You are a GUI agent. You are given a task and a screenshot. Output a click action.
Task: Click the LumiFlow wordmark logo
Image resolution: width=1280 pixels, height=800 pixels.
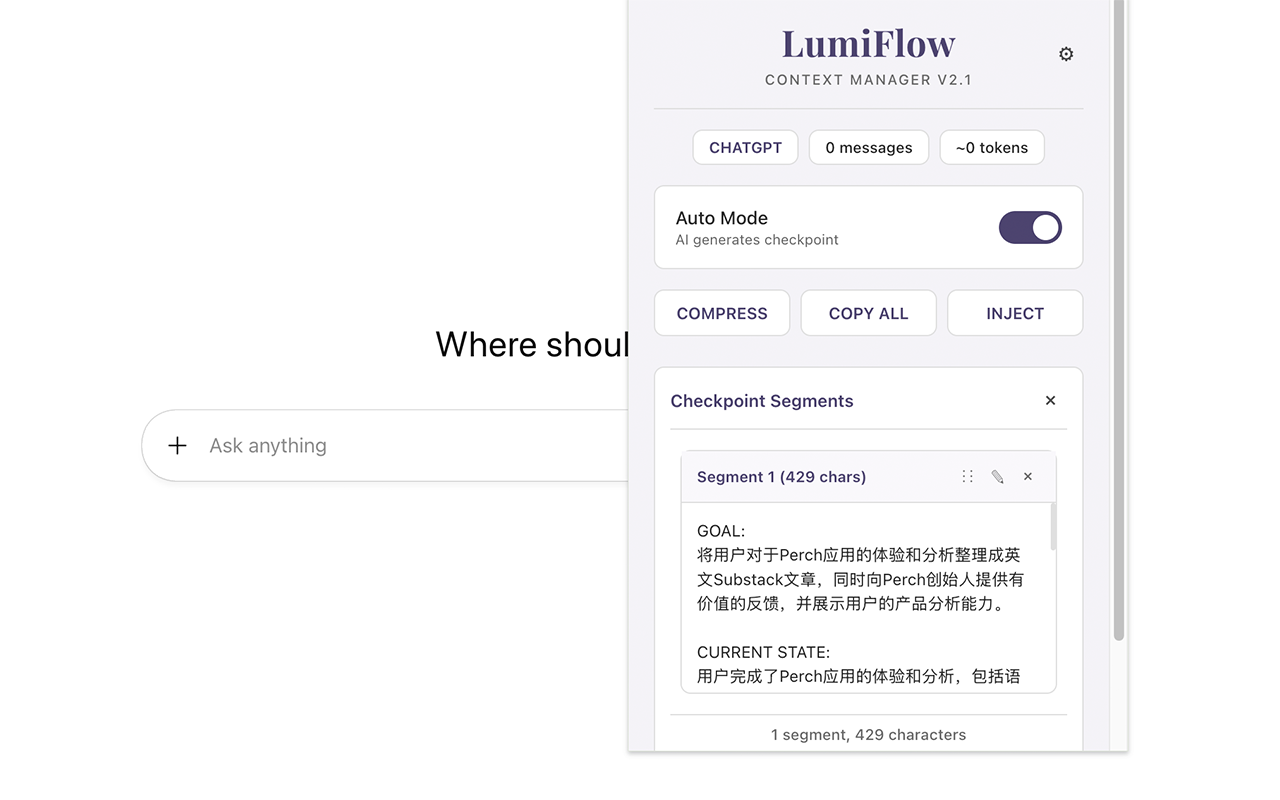pos(868,43)
